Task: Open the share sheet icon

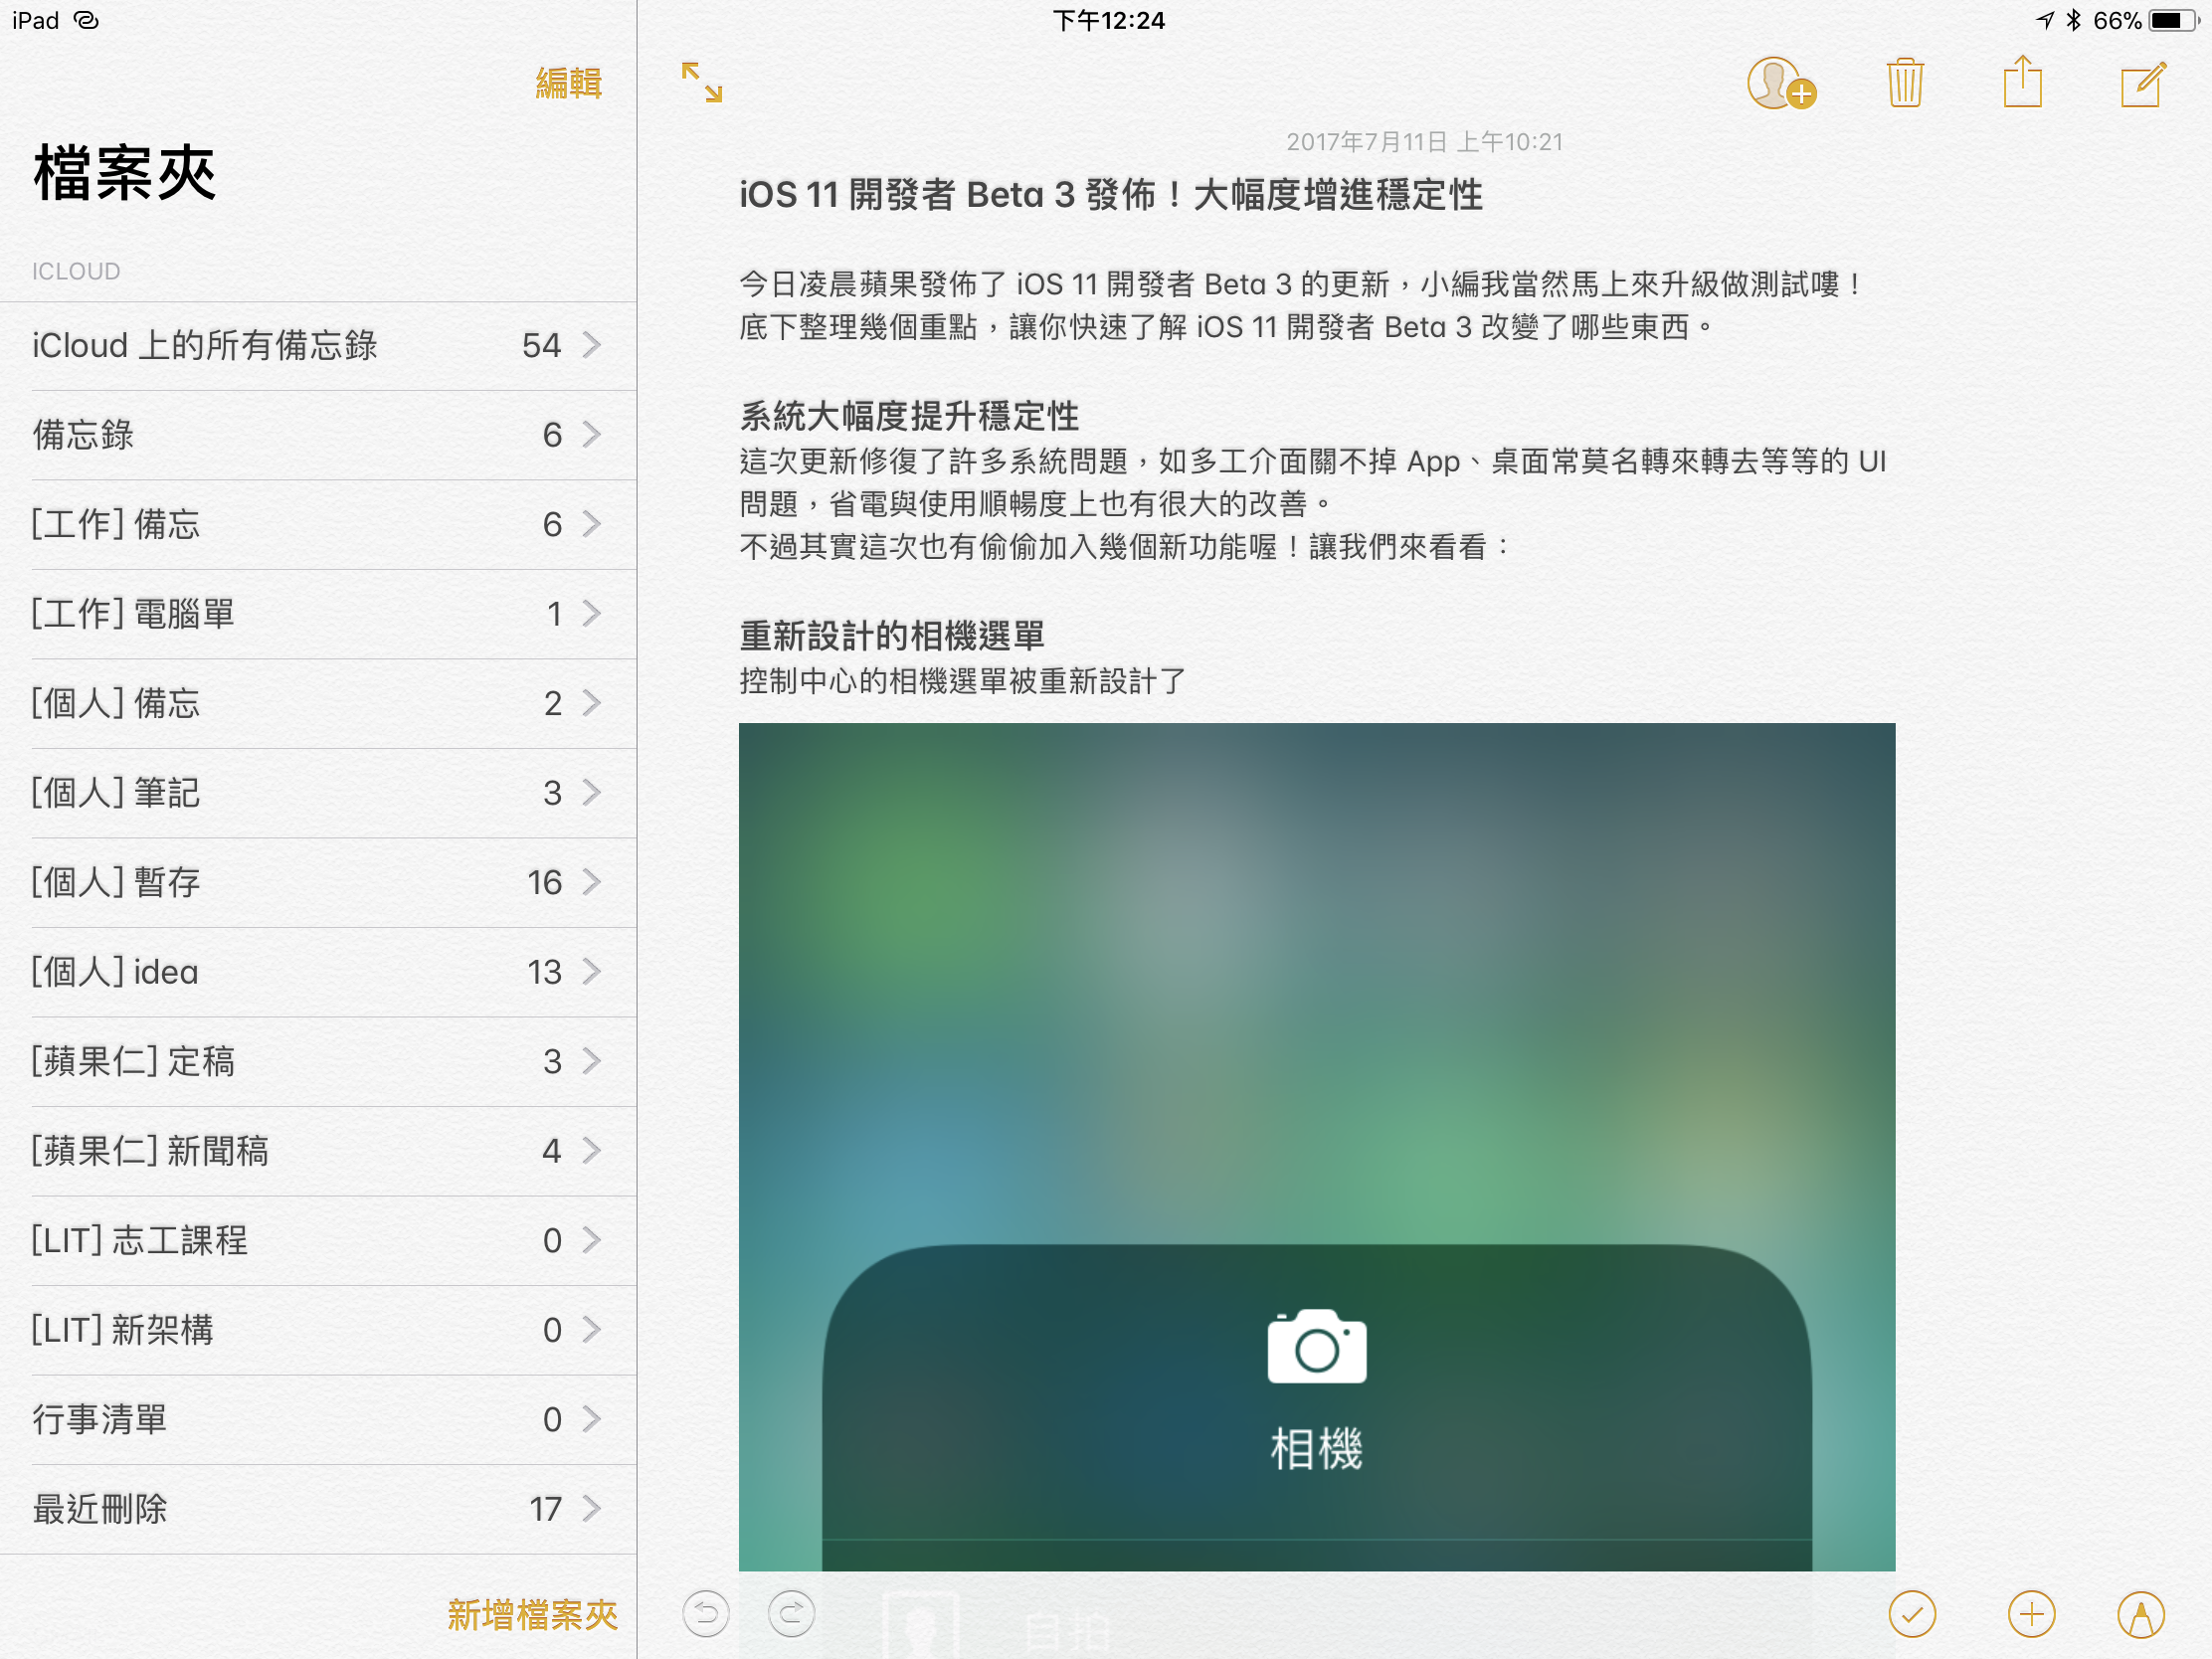Action: click(x=2022, y=80)
